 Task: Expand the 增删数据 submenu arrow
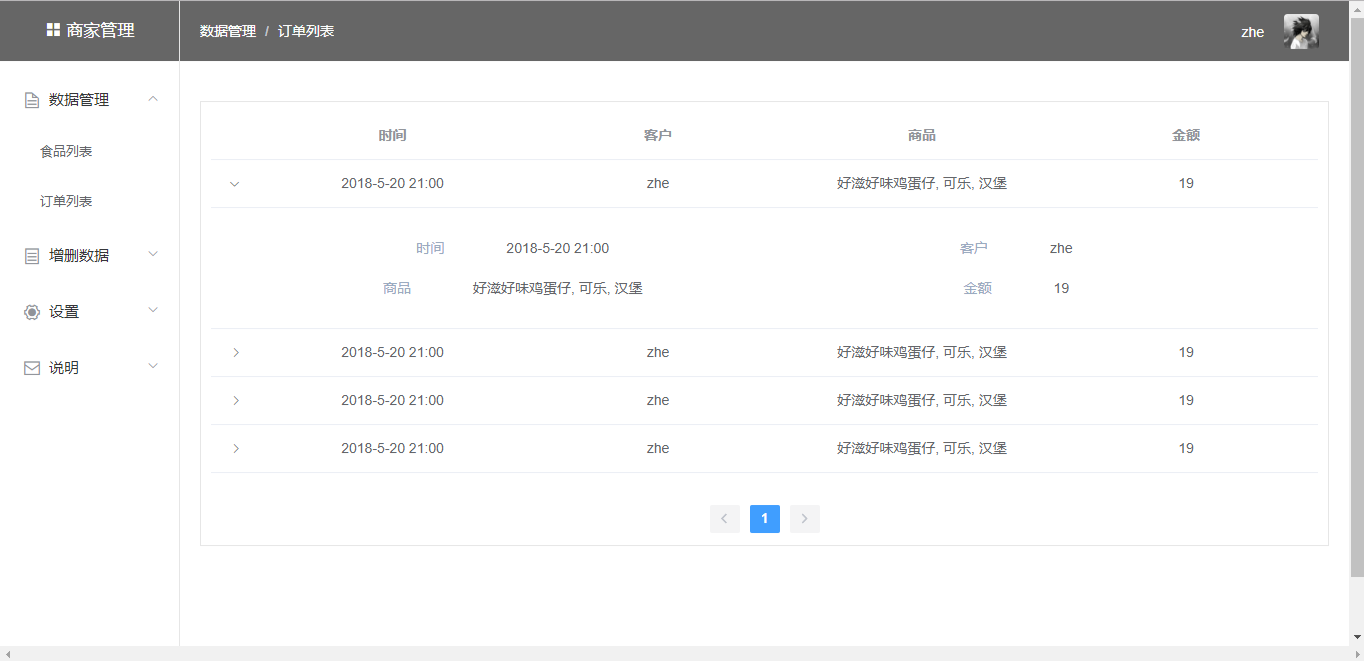click(x=153, y=254)
